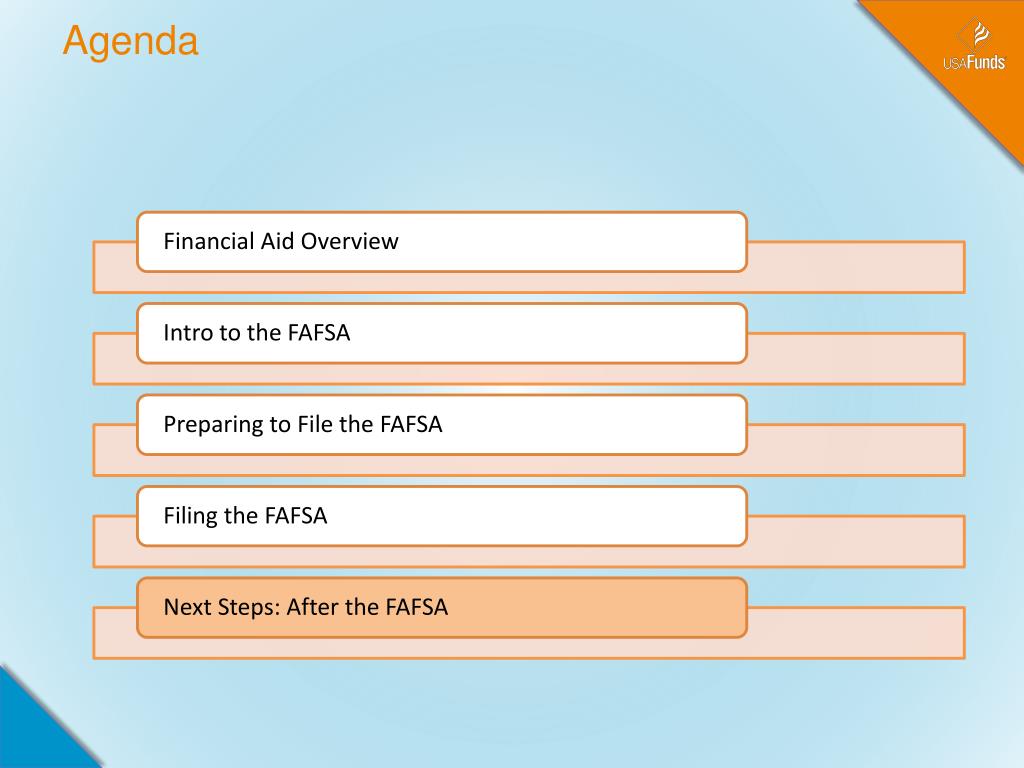The image size is (1024, 768).
Task: Click pale bar behind Filing the FAFSA
Action: click(856, 541)
